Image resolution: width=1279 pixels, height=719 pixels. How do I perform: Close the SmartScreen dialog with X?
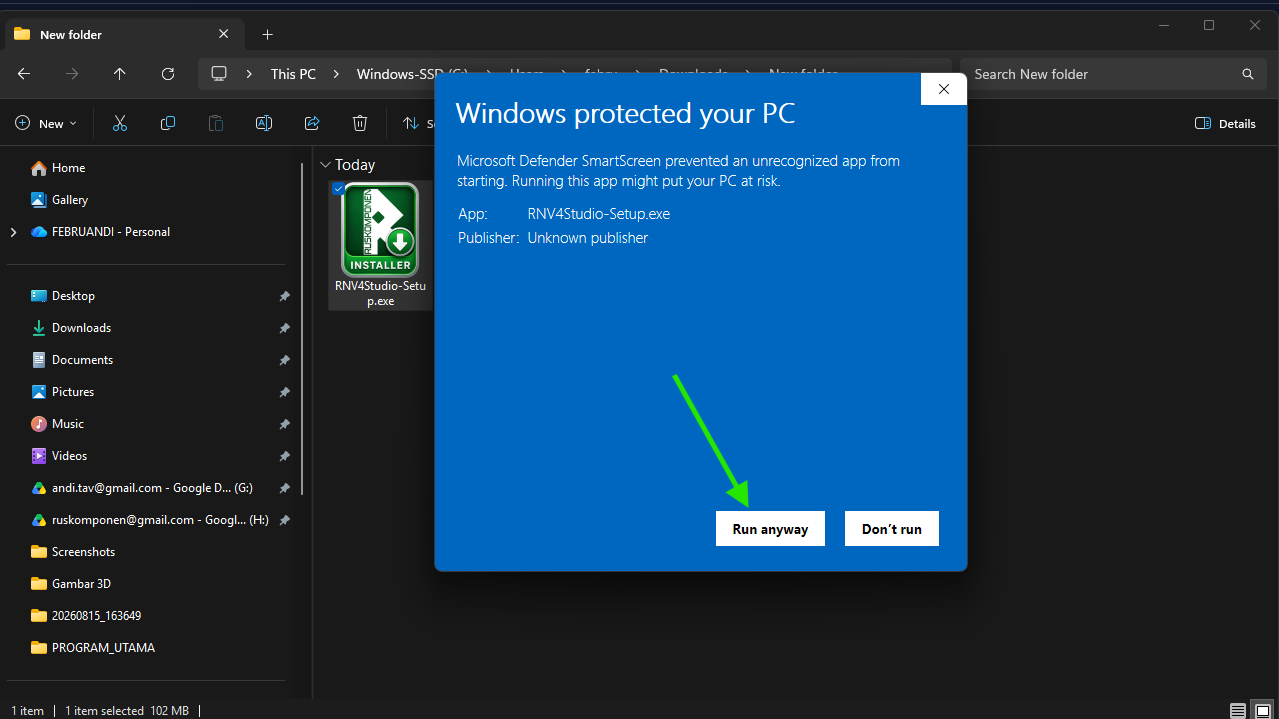click(943, 89)
